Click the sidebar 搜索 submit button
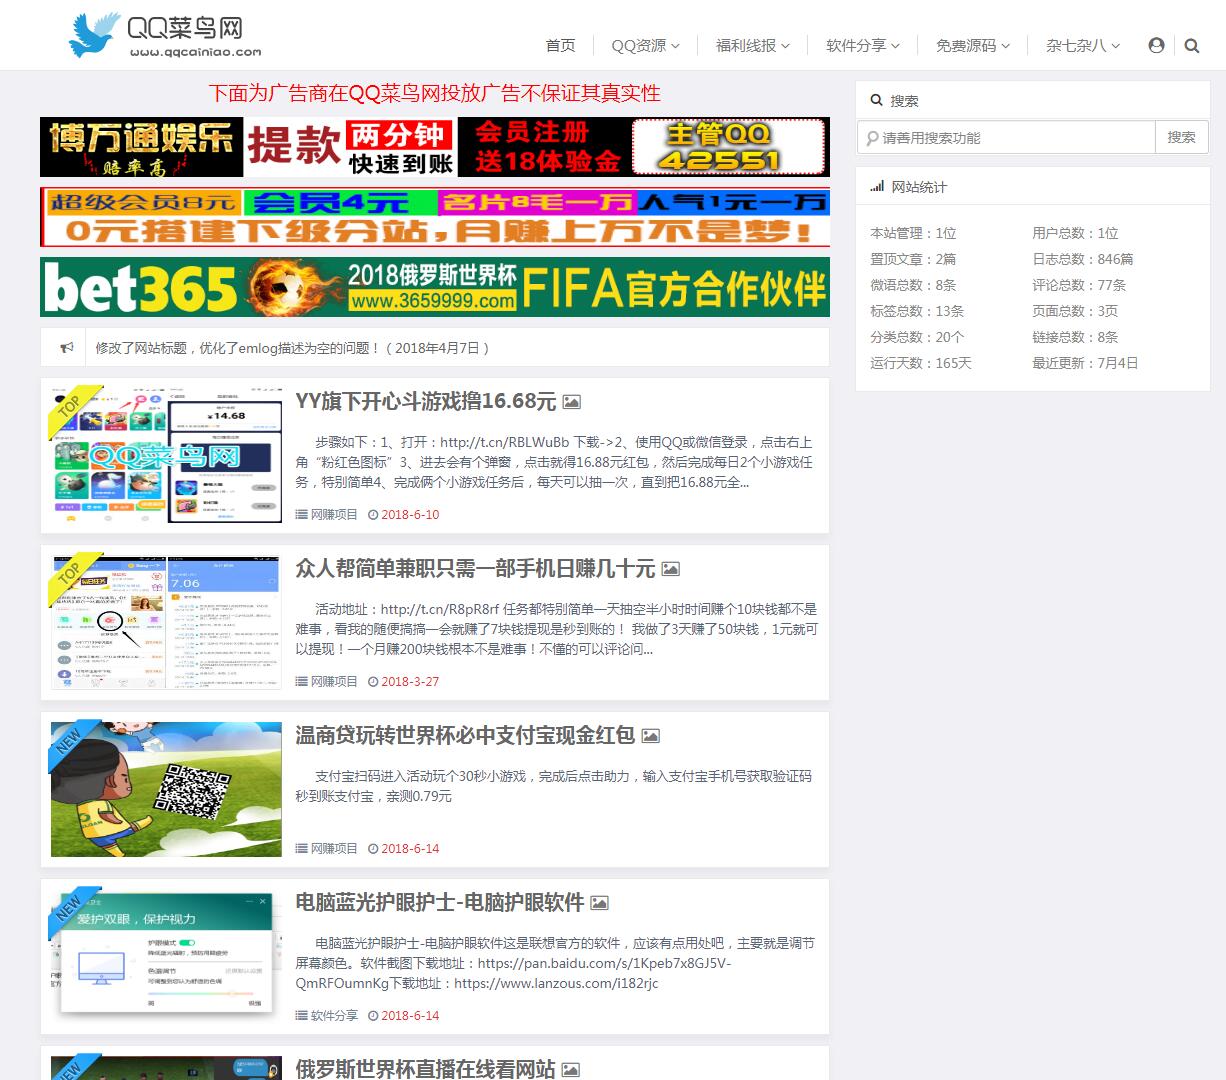This screenshot has height=1080, width=1226. (1181, 137)
